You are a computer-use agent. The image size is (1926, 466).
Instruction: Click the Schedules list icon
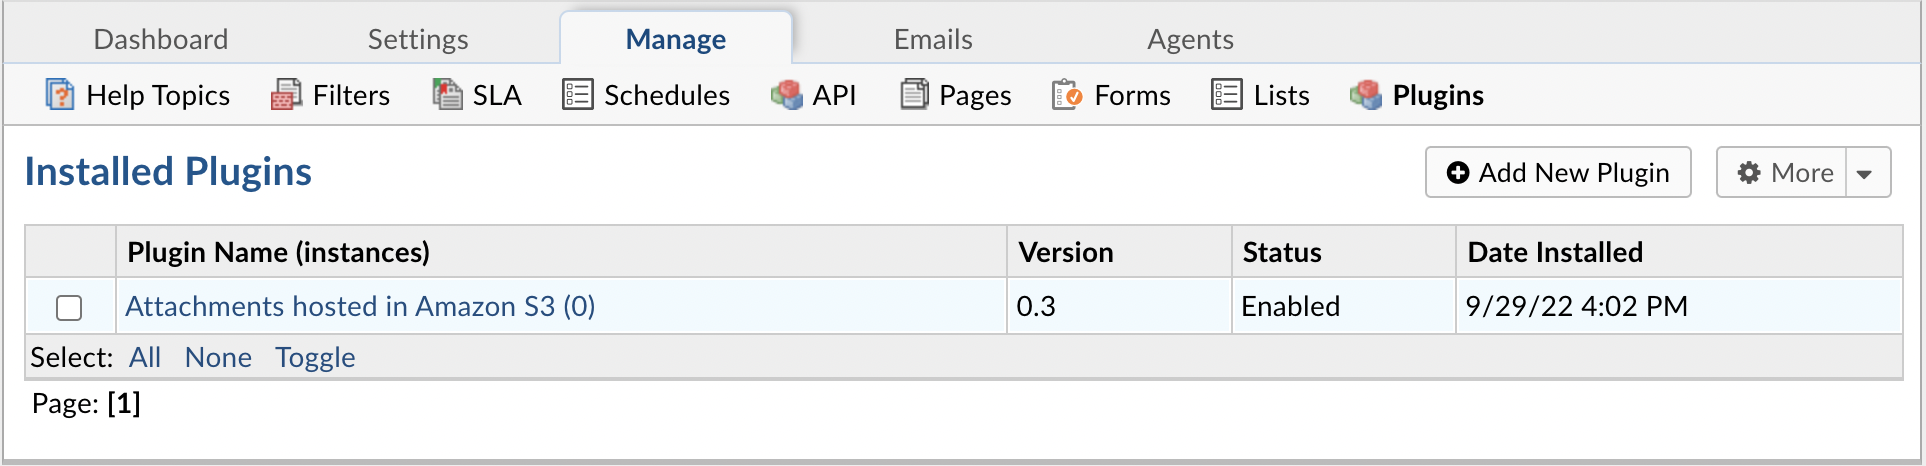pos(577,95)
